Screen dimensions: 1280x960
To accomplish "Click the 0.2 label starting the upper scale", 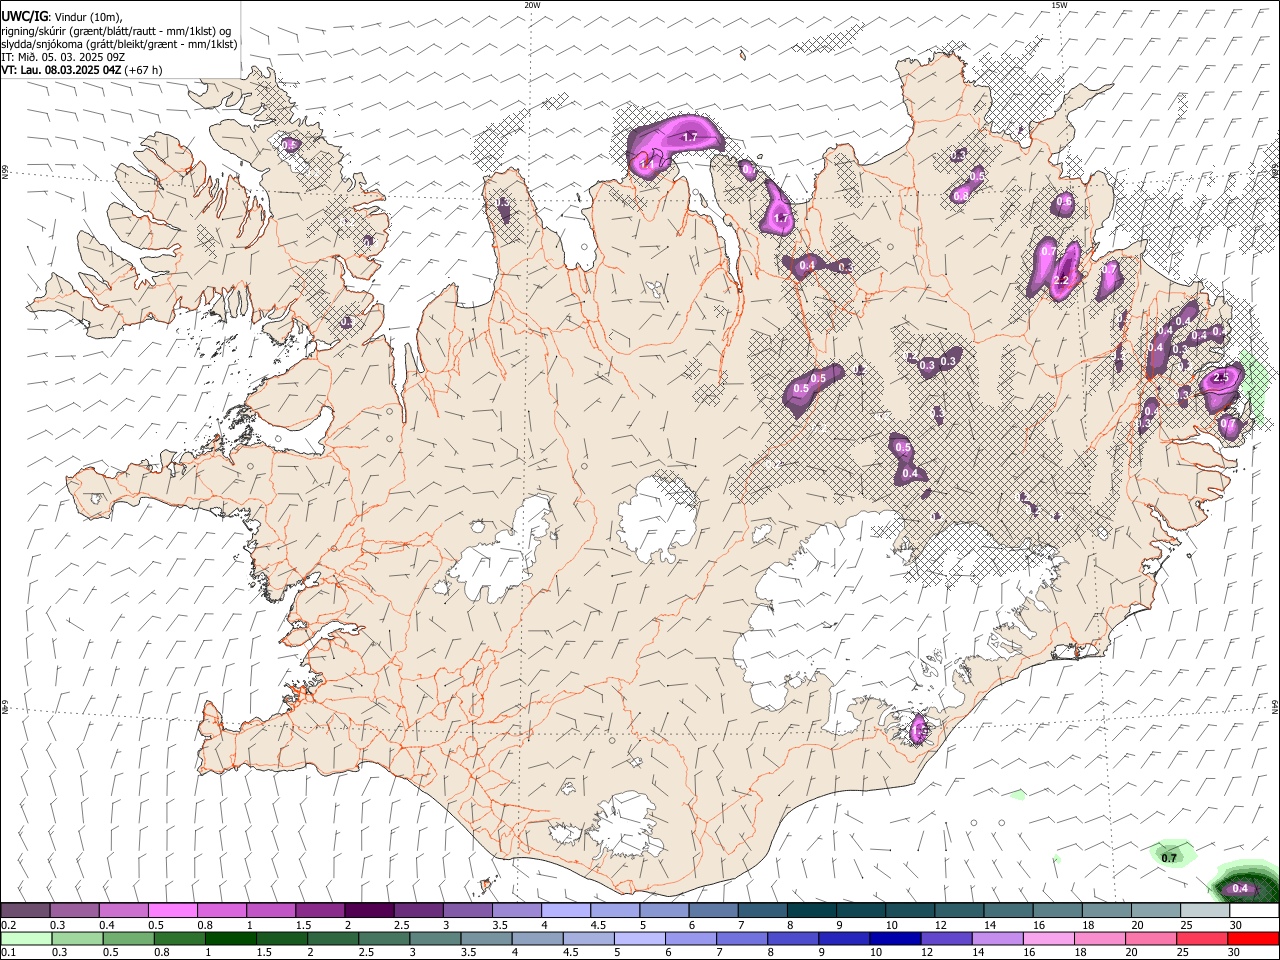I will click(8, 925).
